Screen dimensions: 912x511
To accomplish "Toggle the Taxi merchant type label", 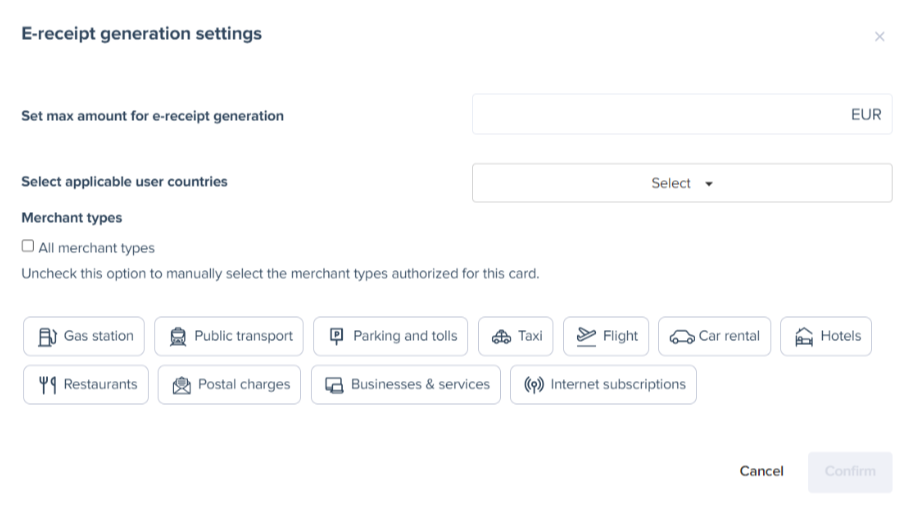I will (x=530, y=336).
